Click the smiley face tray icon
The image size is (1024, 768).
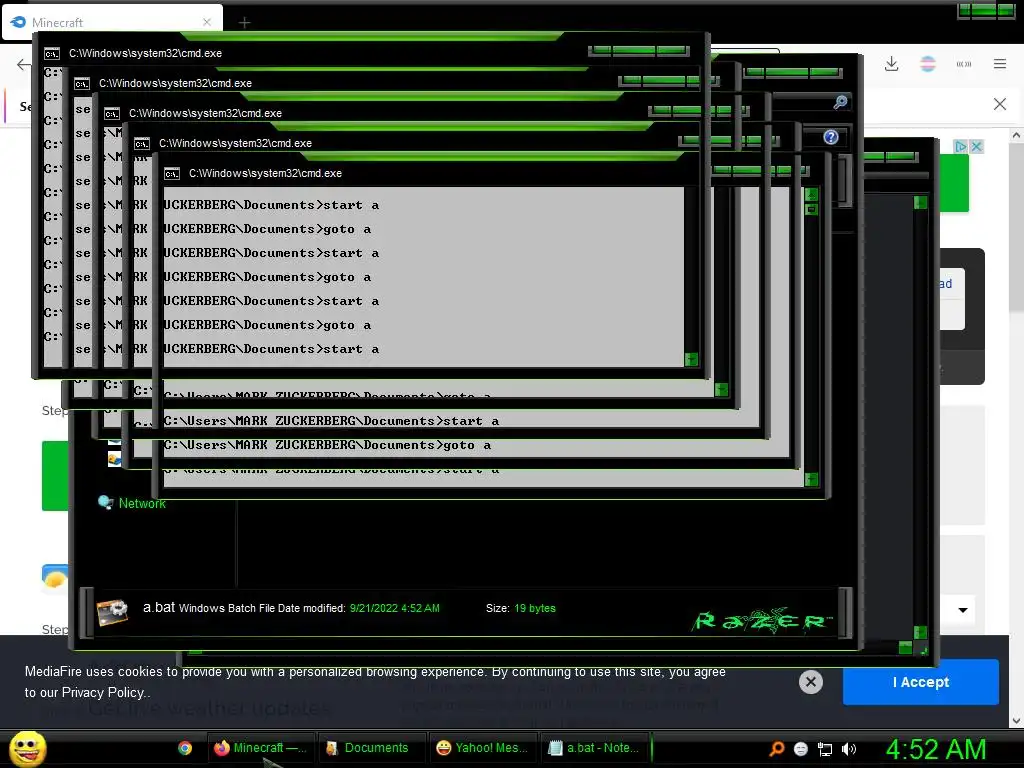(801, 749)
